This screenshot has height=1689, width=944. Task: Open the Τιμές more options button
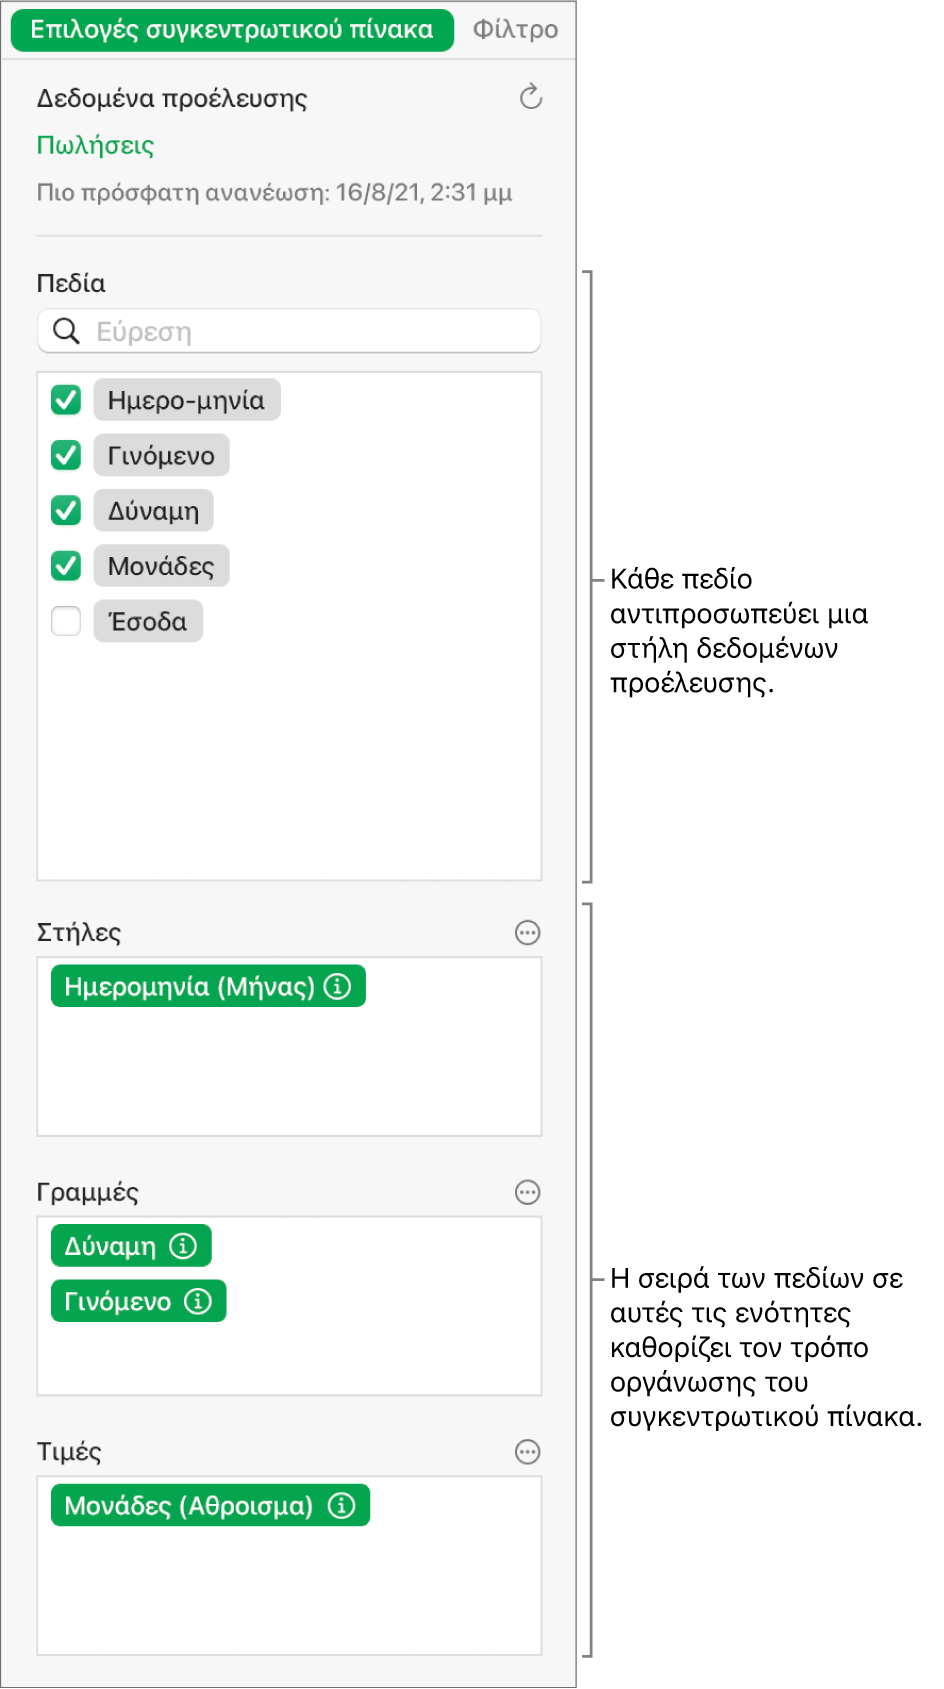(527, 1452)
